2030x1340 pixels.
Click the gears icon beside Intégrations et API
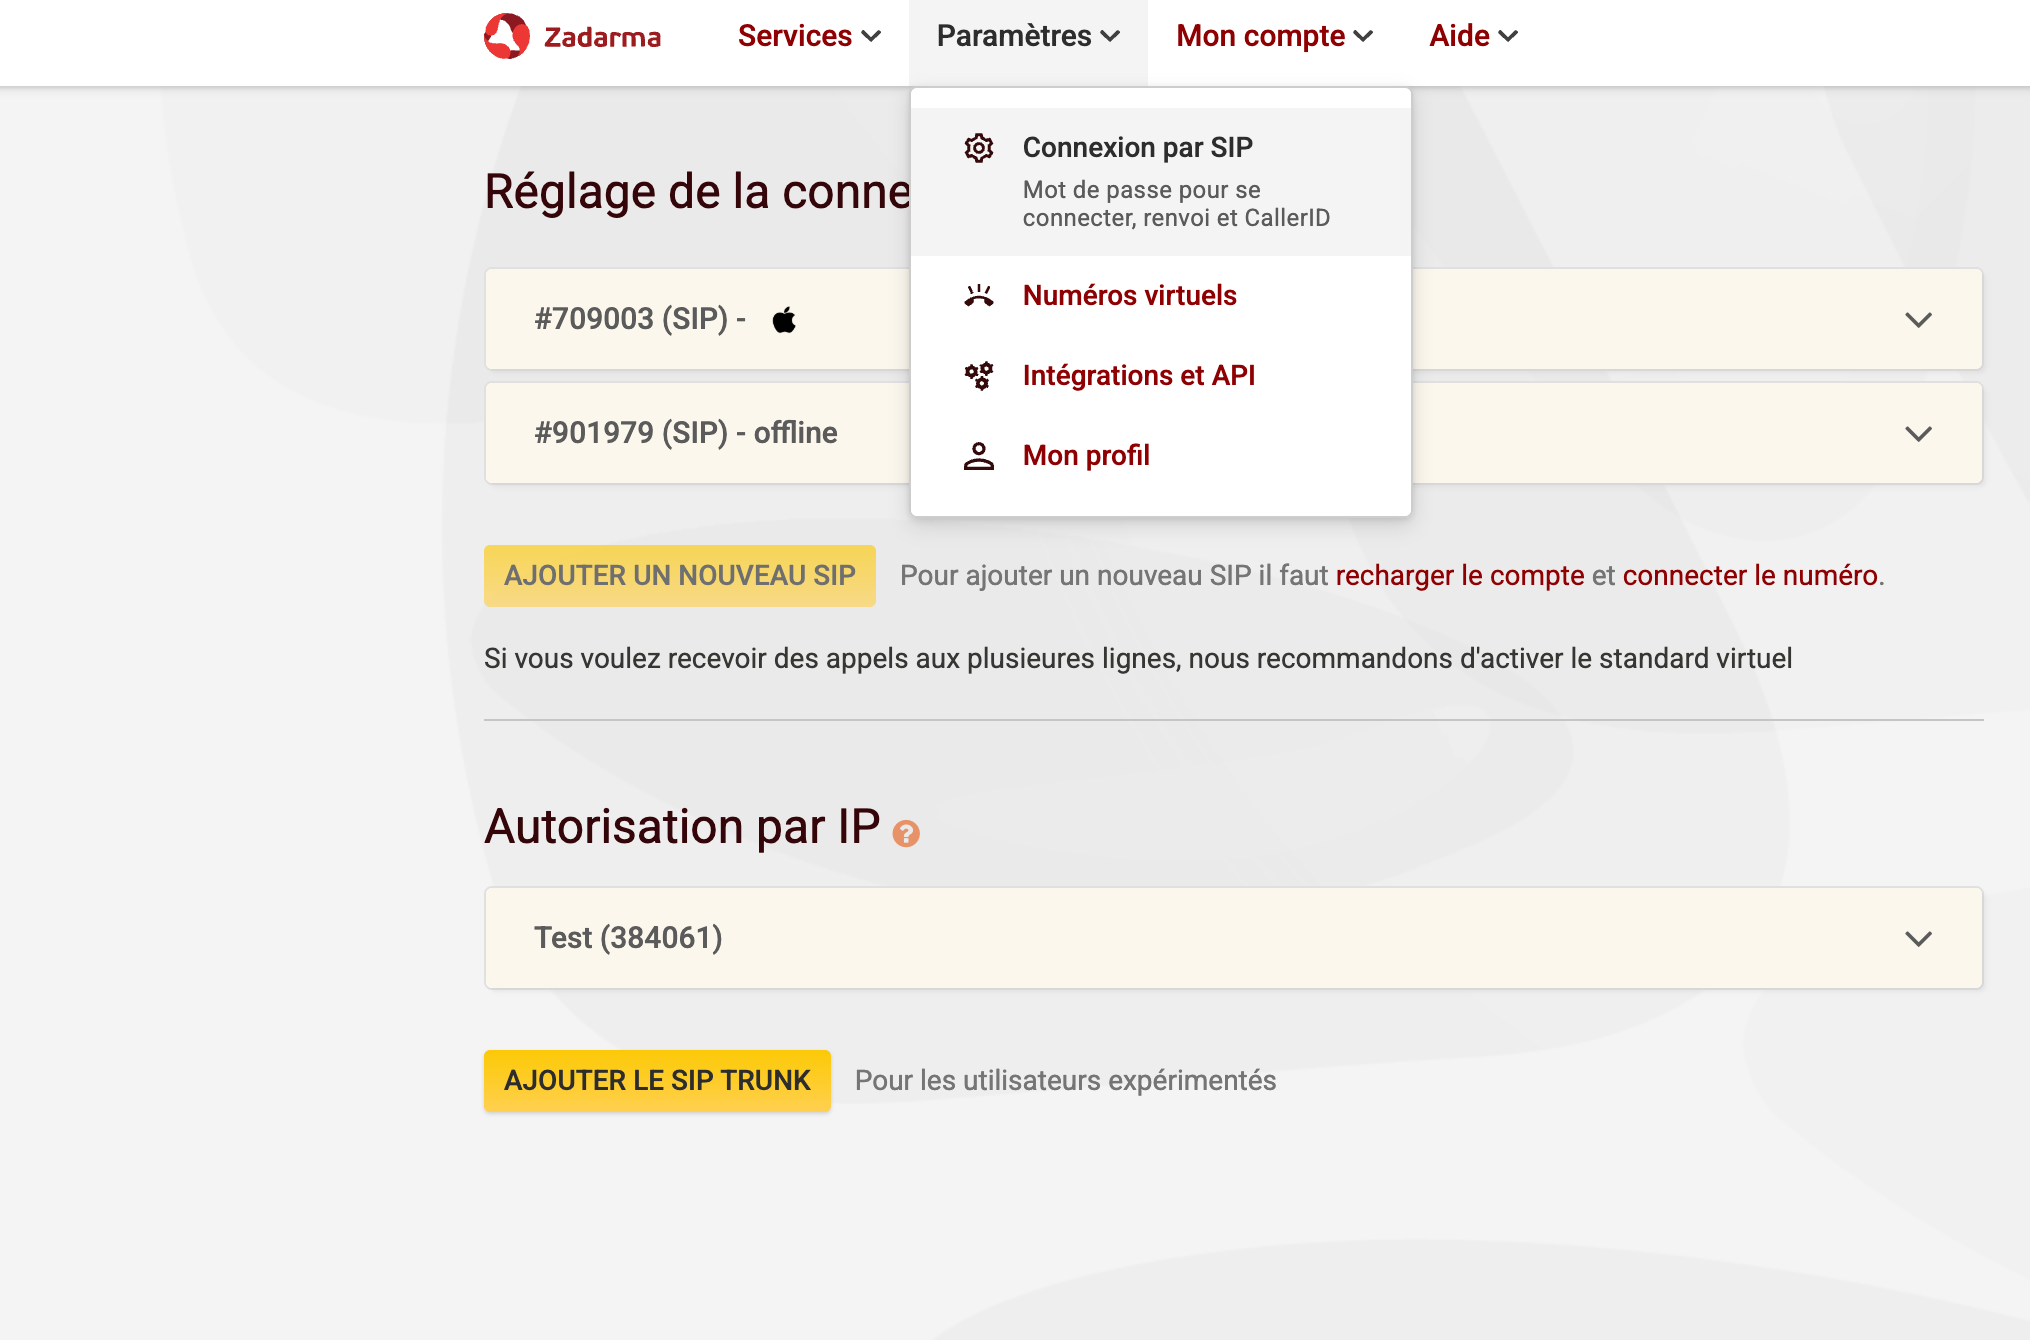tap(978, 376)
